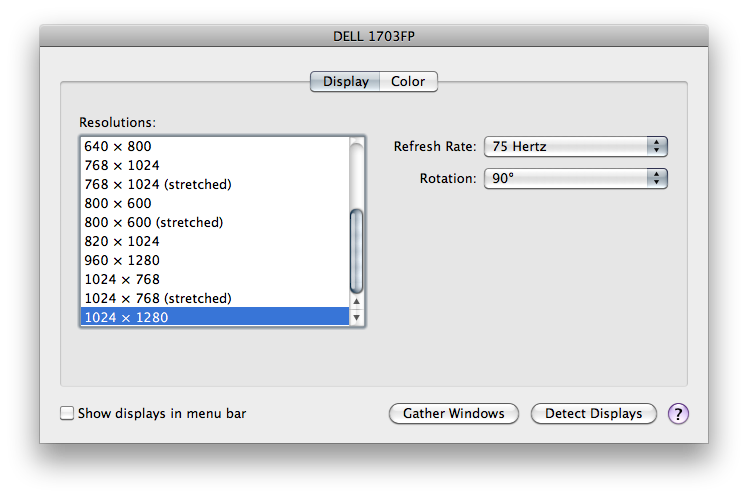Viewport: 748px width, 498px height.
Task: Switch to the Color tab
Action: pos(408,82)
